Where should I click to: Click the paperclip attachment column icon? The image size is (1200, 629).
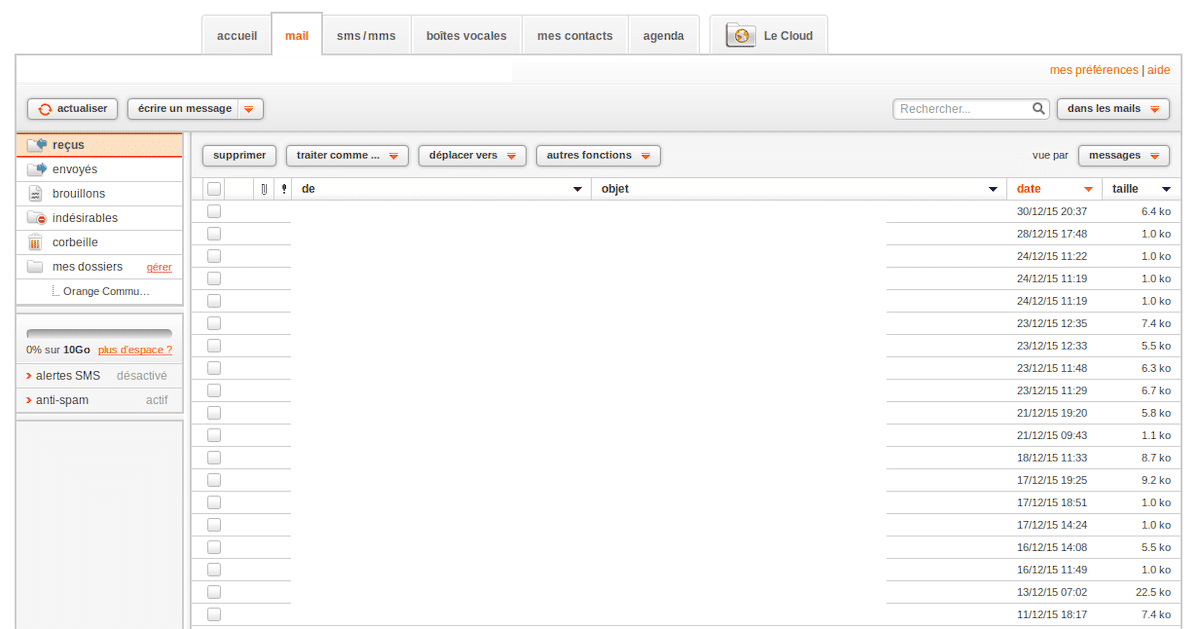264,189
